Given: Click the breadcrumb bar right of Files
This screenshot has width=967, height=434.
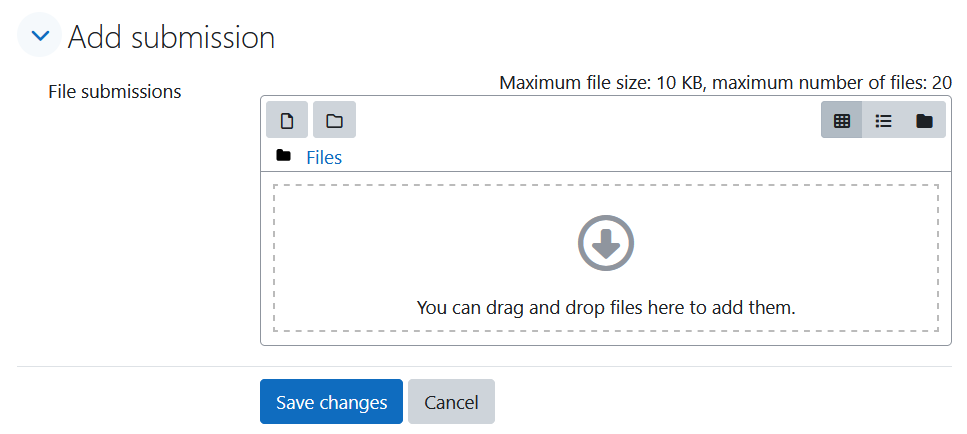Looking at the screenshot, I should [641, 158].
